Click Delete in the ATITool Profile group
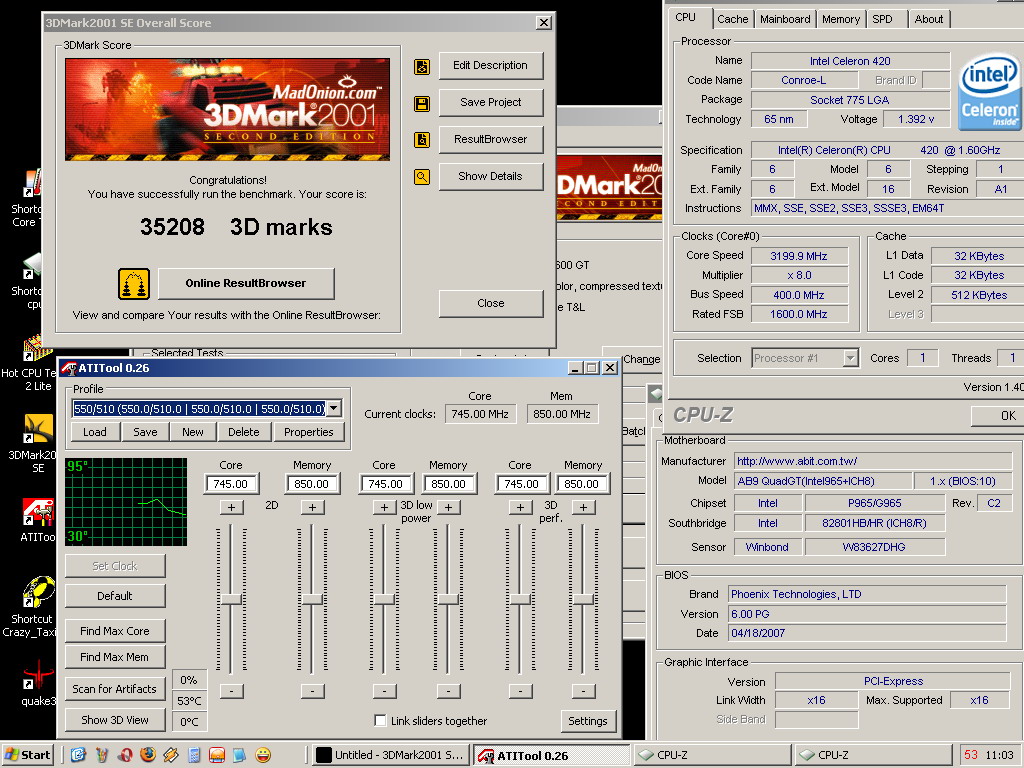This screenshot has width=1024, height=768. tap(244, 432)
